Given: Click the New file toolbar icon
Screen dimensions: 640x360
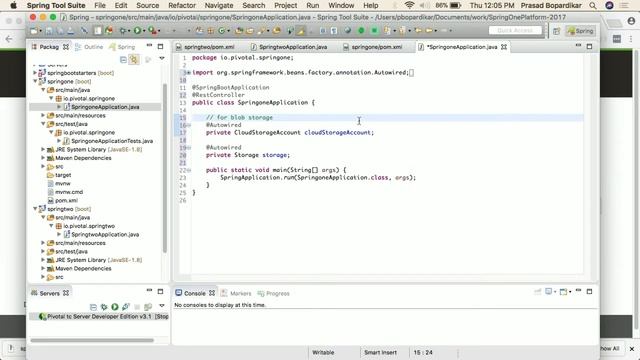Looking at the screenshot, I should click(34, 31).
